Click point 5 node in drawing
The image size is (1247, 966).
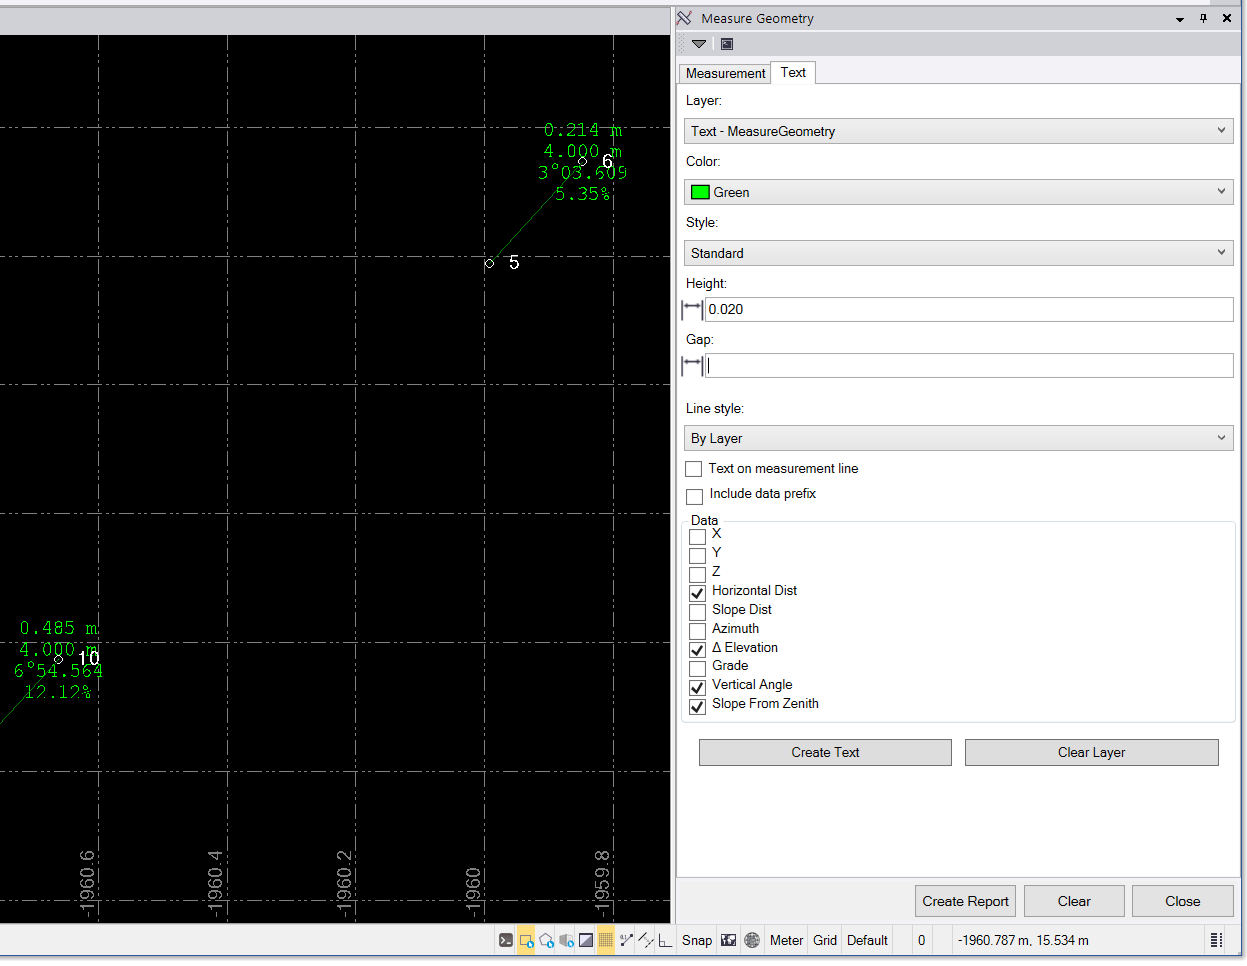point(489,264)
